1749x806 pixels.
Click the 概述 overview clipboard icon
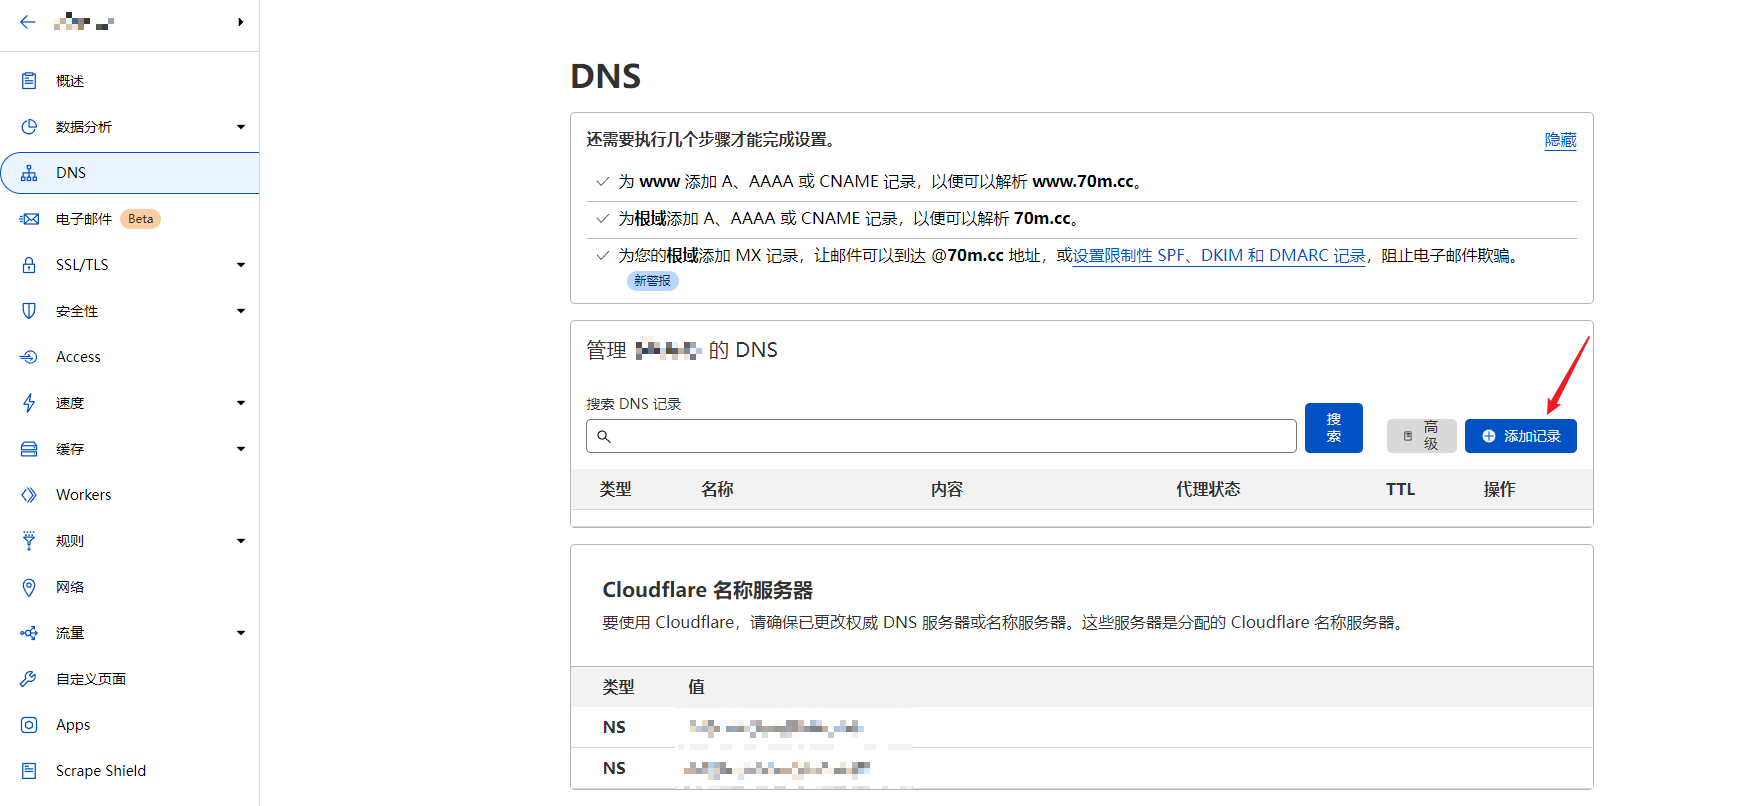29,81
